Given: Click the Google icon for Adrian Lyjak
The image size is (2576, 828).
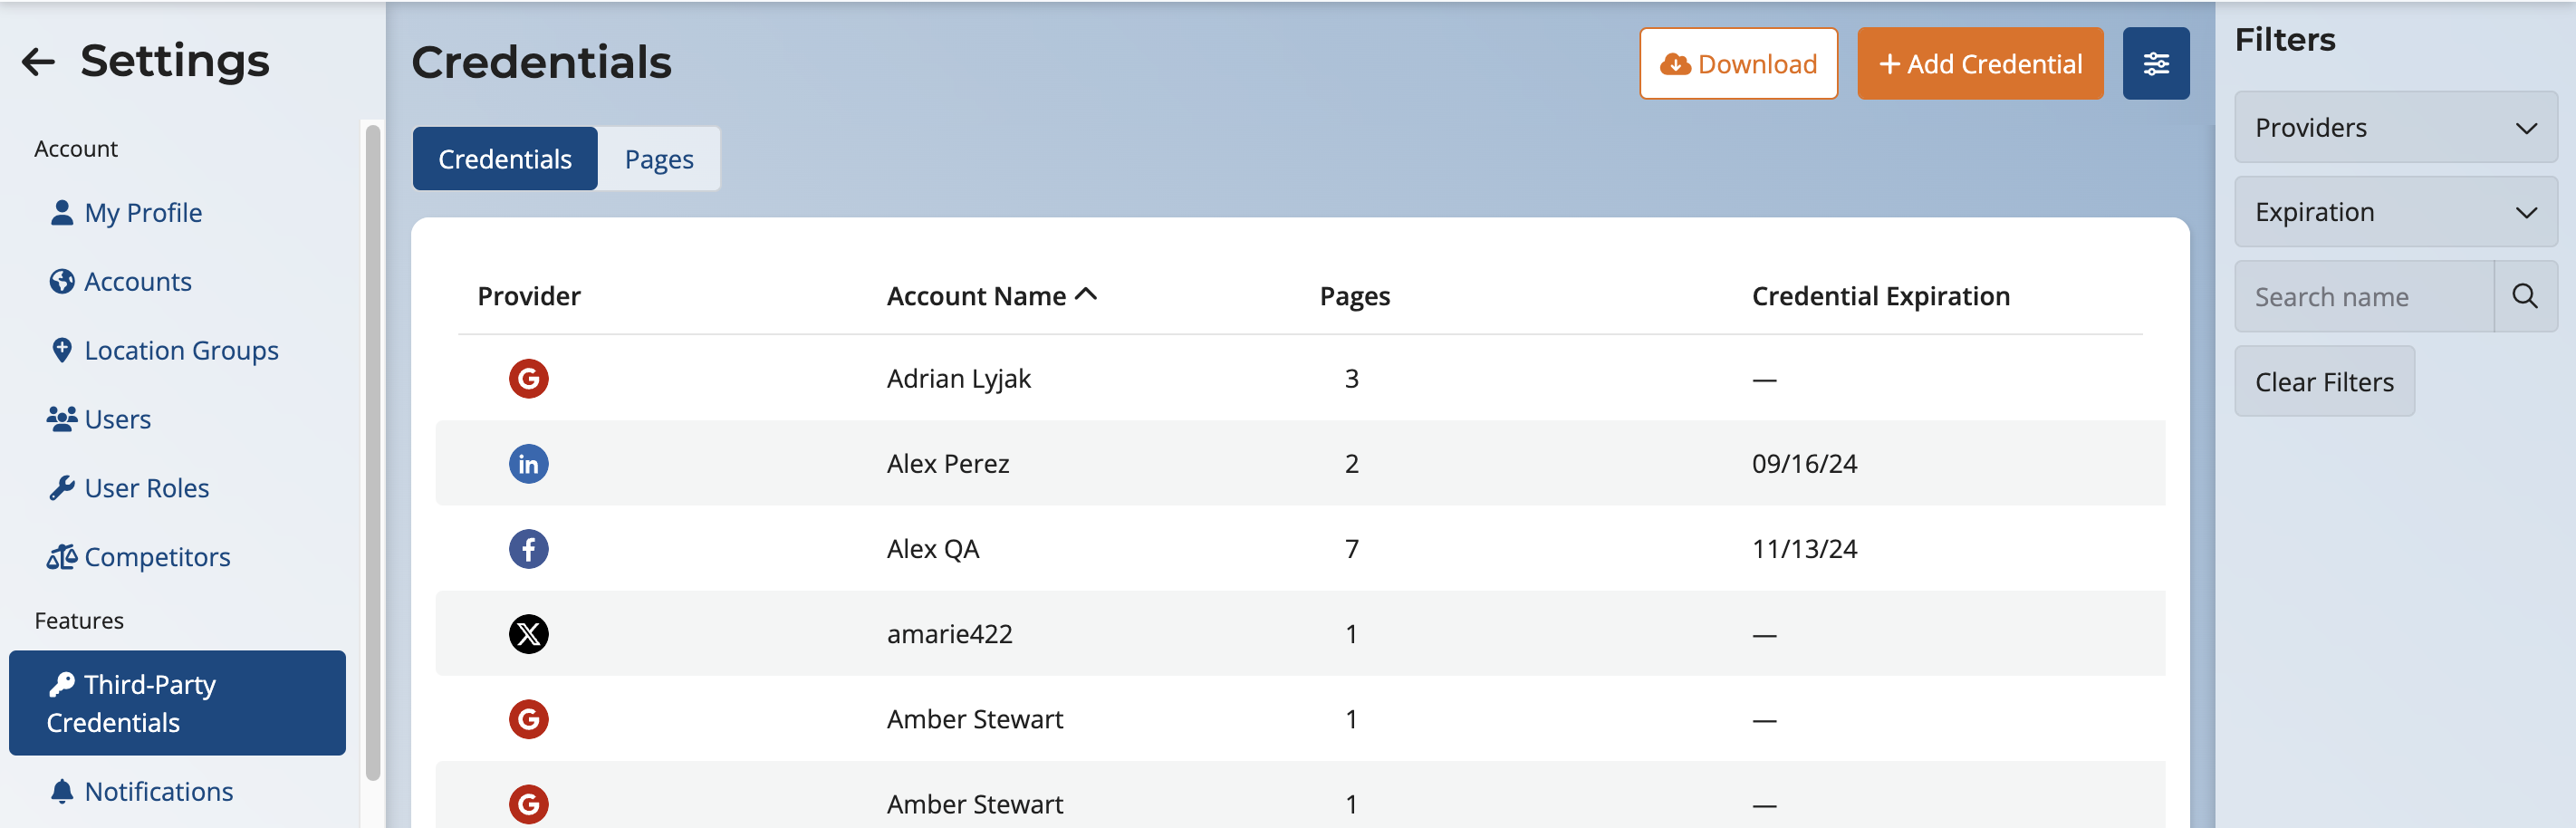Looking at the screenshot, I should (528, 379).
